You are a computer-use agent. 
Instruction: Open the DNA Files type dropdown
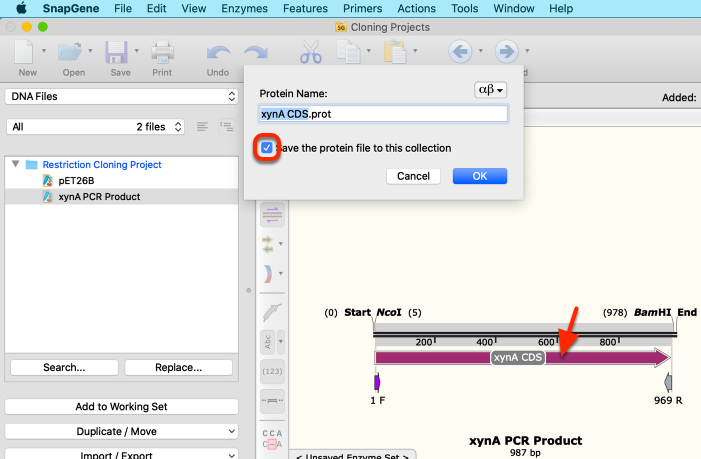pyautogui.click(x=121, y=97)
